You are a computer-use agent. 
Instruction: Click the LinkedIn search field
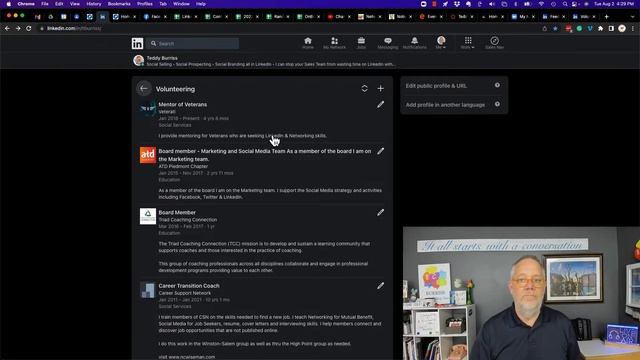coord(193,43)
